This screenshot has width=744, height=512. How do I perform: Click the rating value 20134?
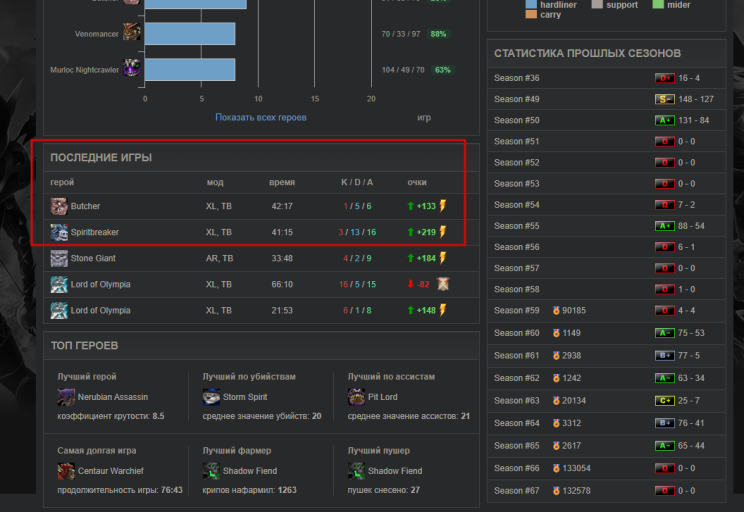pos(574,401)
